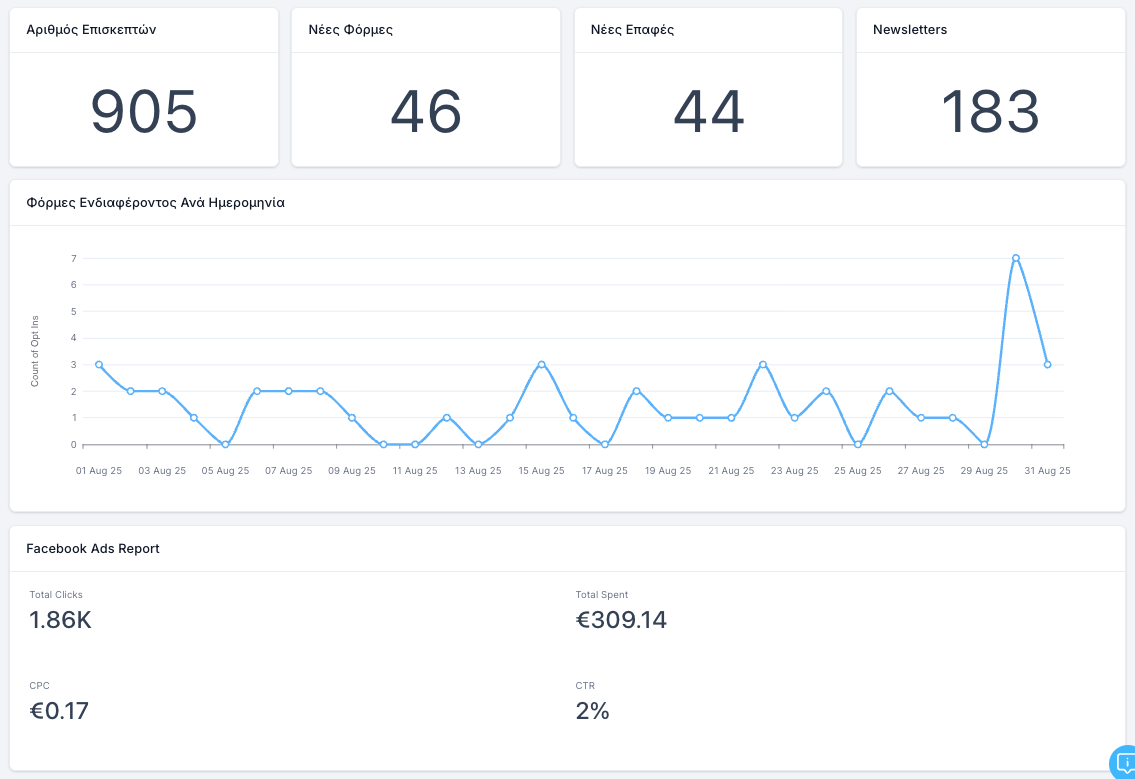The width and height of the screenshot is (1135, 779).
Task: Click the Αριθμός Επισκεπτών card title
Action: click(91, 30)
